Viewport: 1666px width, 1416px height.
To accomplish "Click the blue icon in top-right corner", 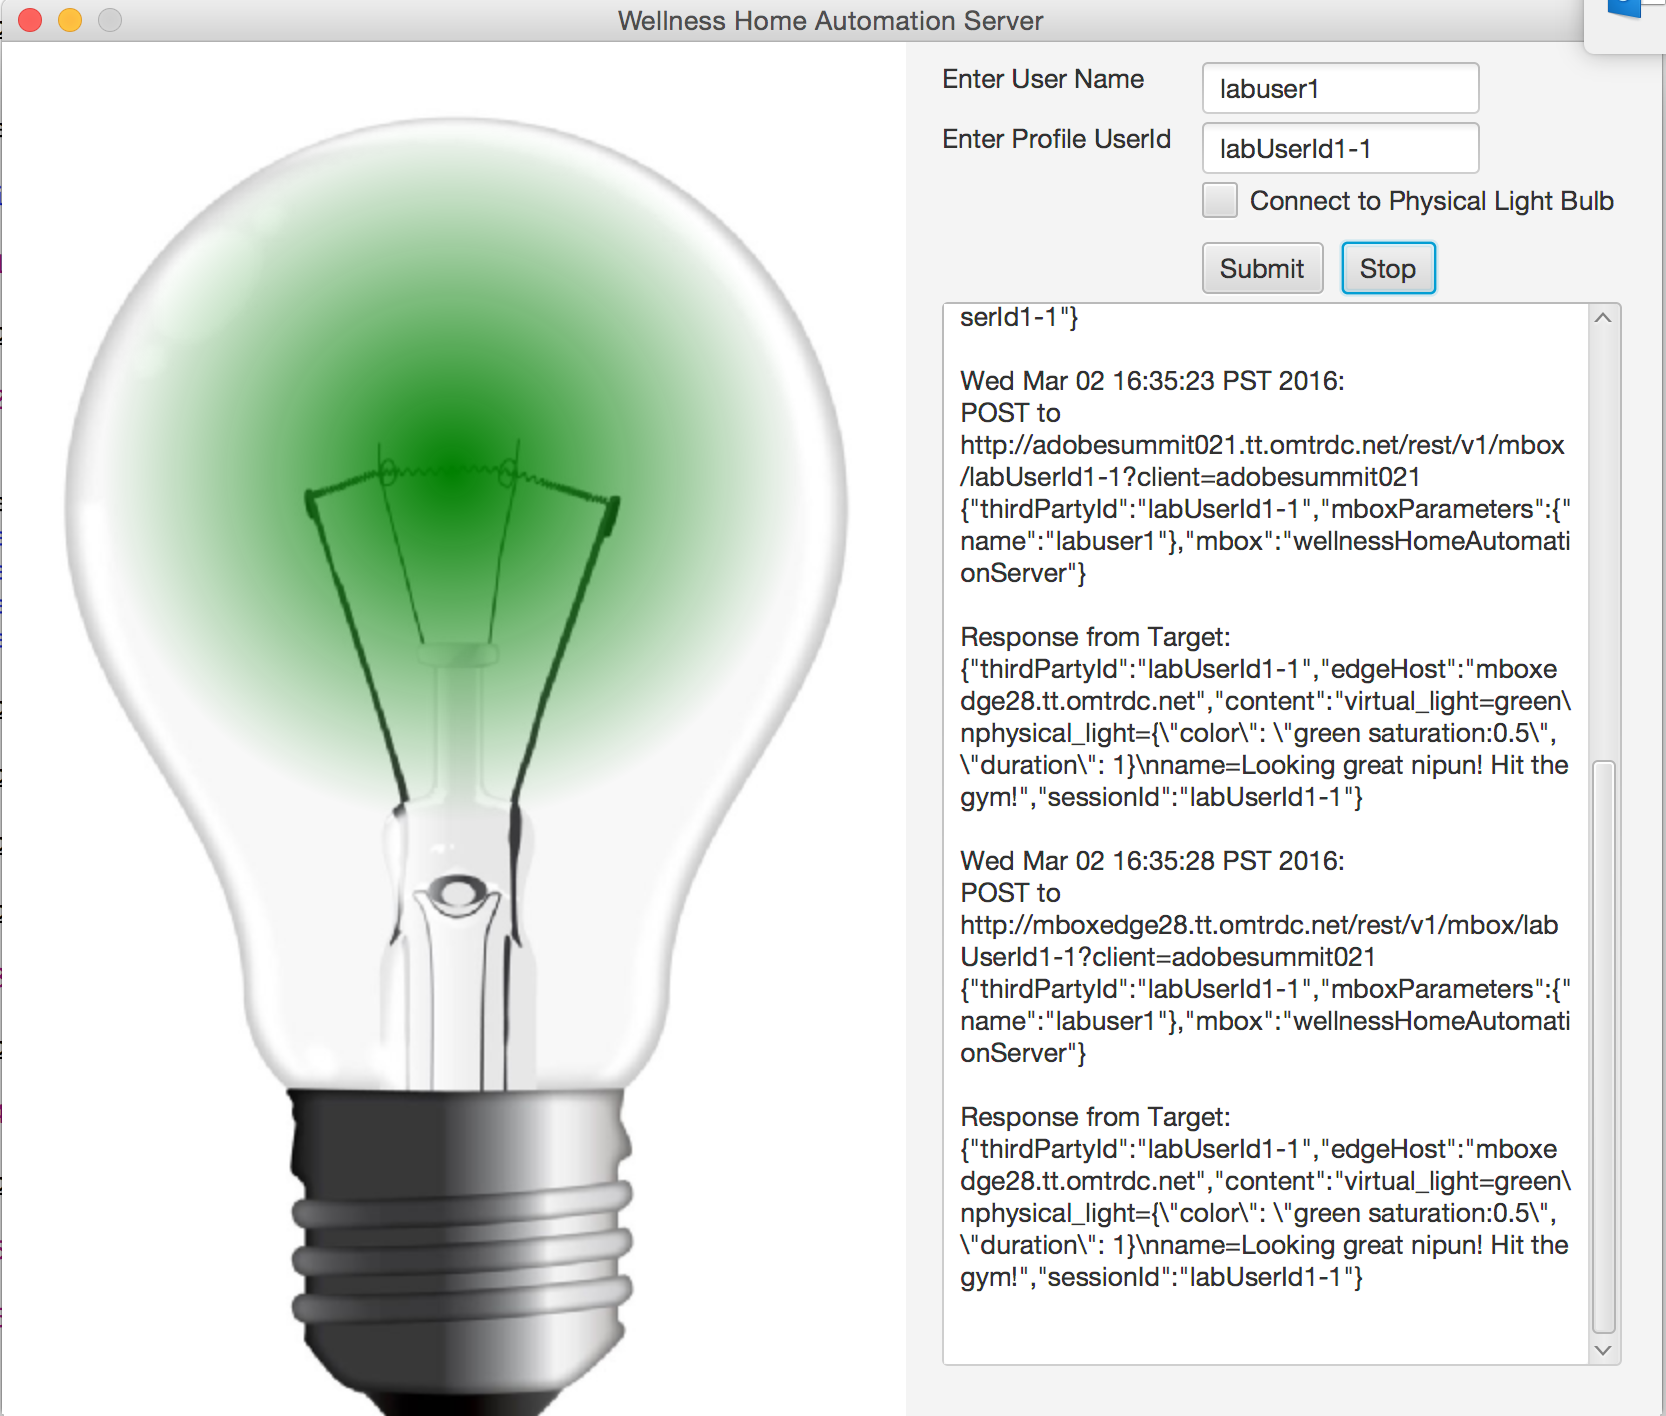I will pos(1625,8).
